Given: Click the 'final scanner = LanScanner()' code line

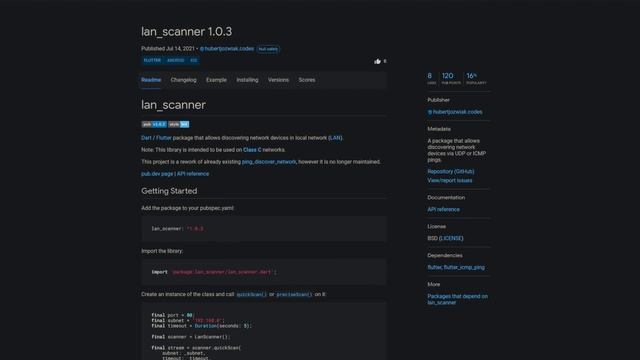Looking at the screenshot, I should (191, 337).
